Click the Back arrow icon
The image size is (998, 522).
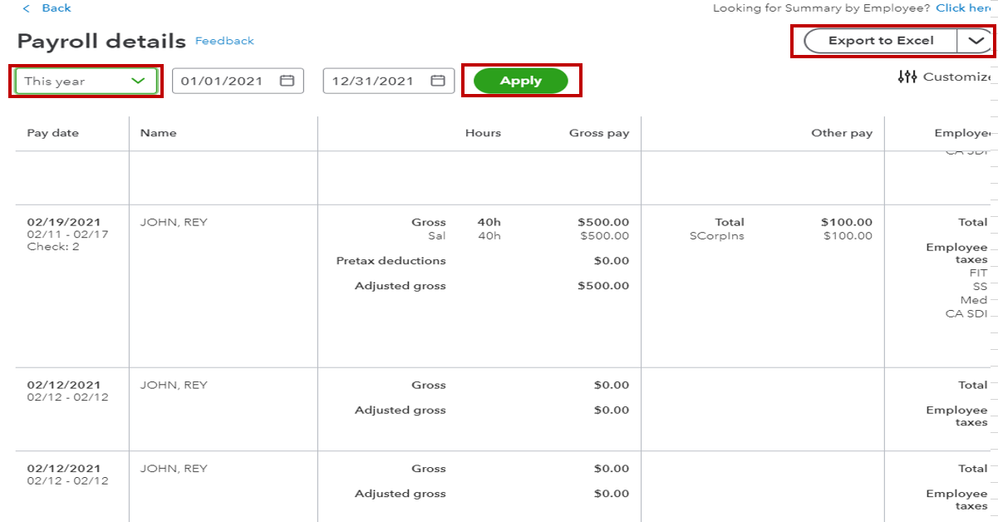(x=26, y=8)
